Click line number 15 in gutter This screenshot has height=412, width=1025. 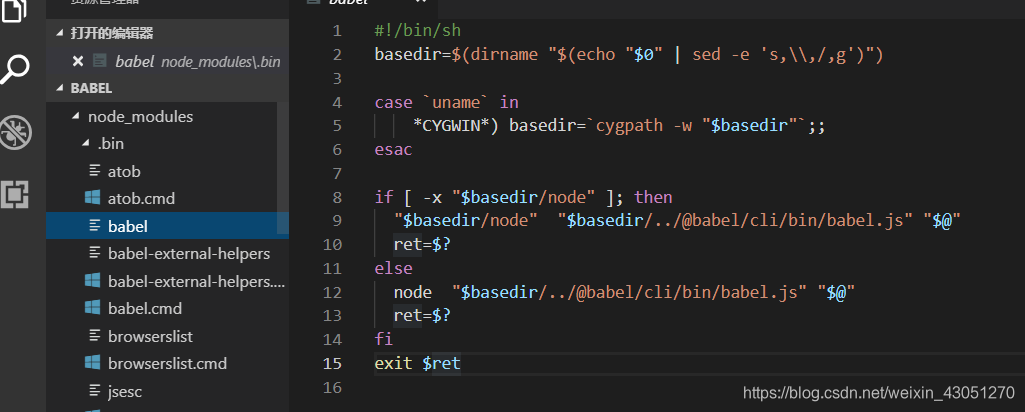(x=332, y=363)
